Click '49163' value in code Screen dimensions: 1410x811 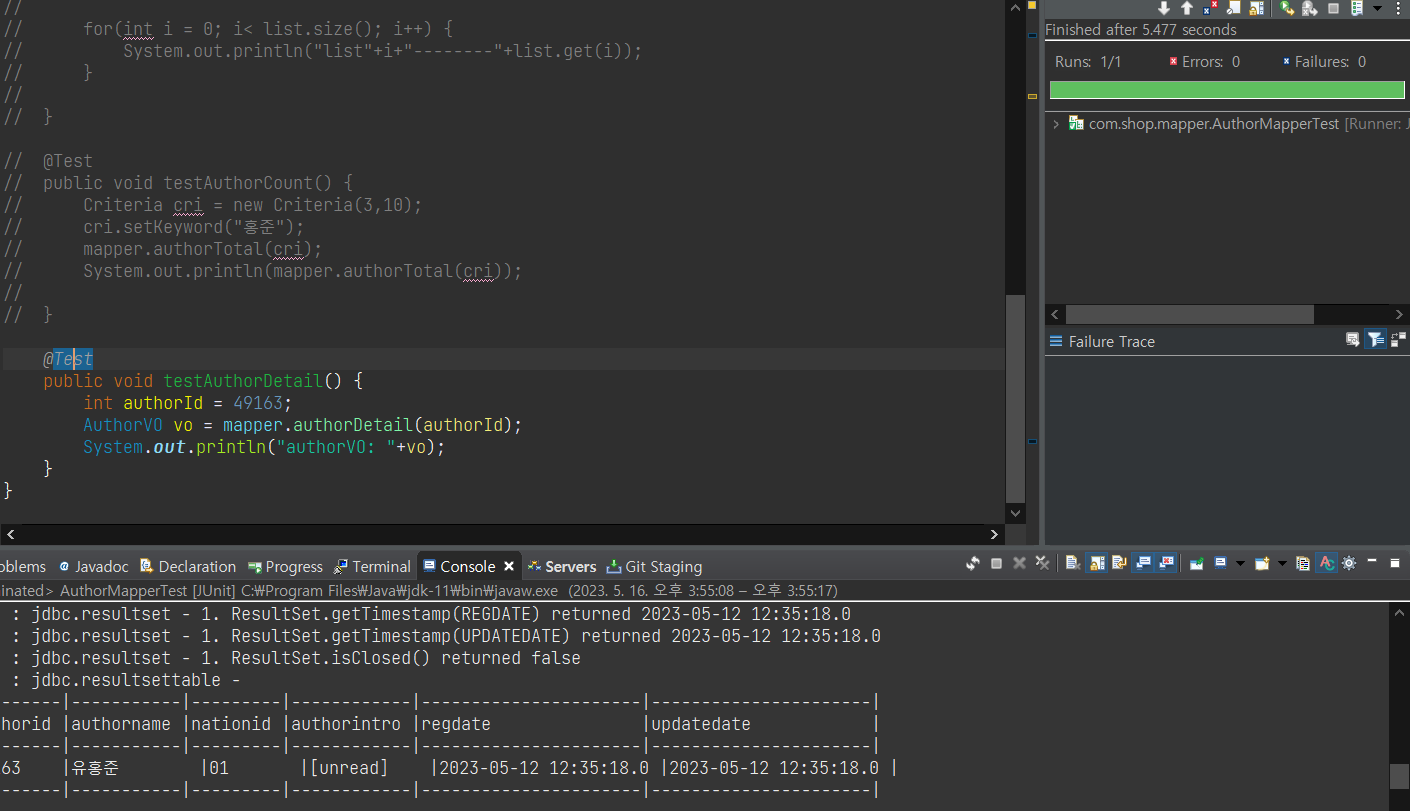point(258,403)
